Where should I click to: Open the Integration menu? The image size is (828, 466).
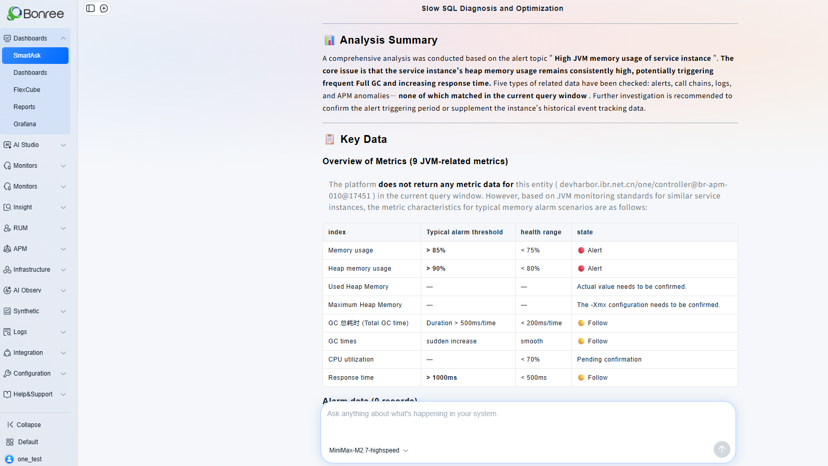pyautogui.click(x=35, y=352)
